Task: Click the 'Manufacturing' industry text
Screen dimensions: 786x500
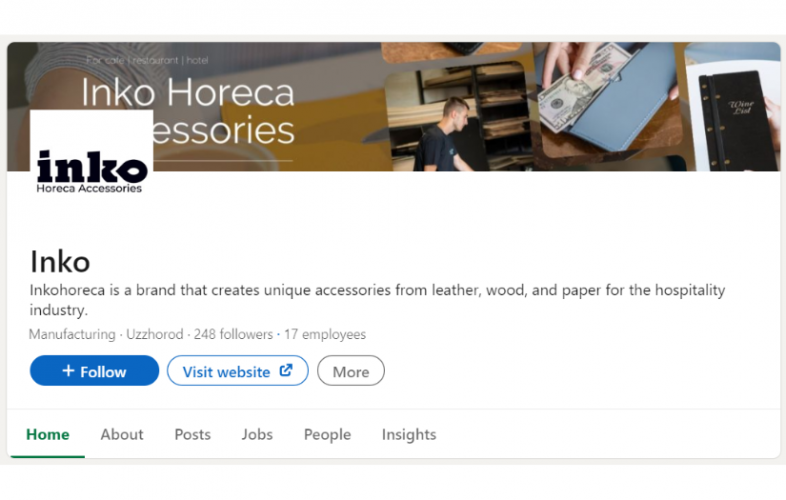Action: coord(72,334)
